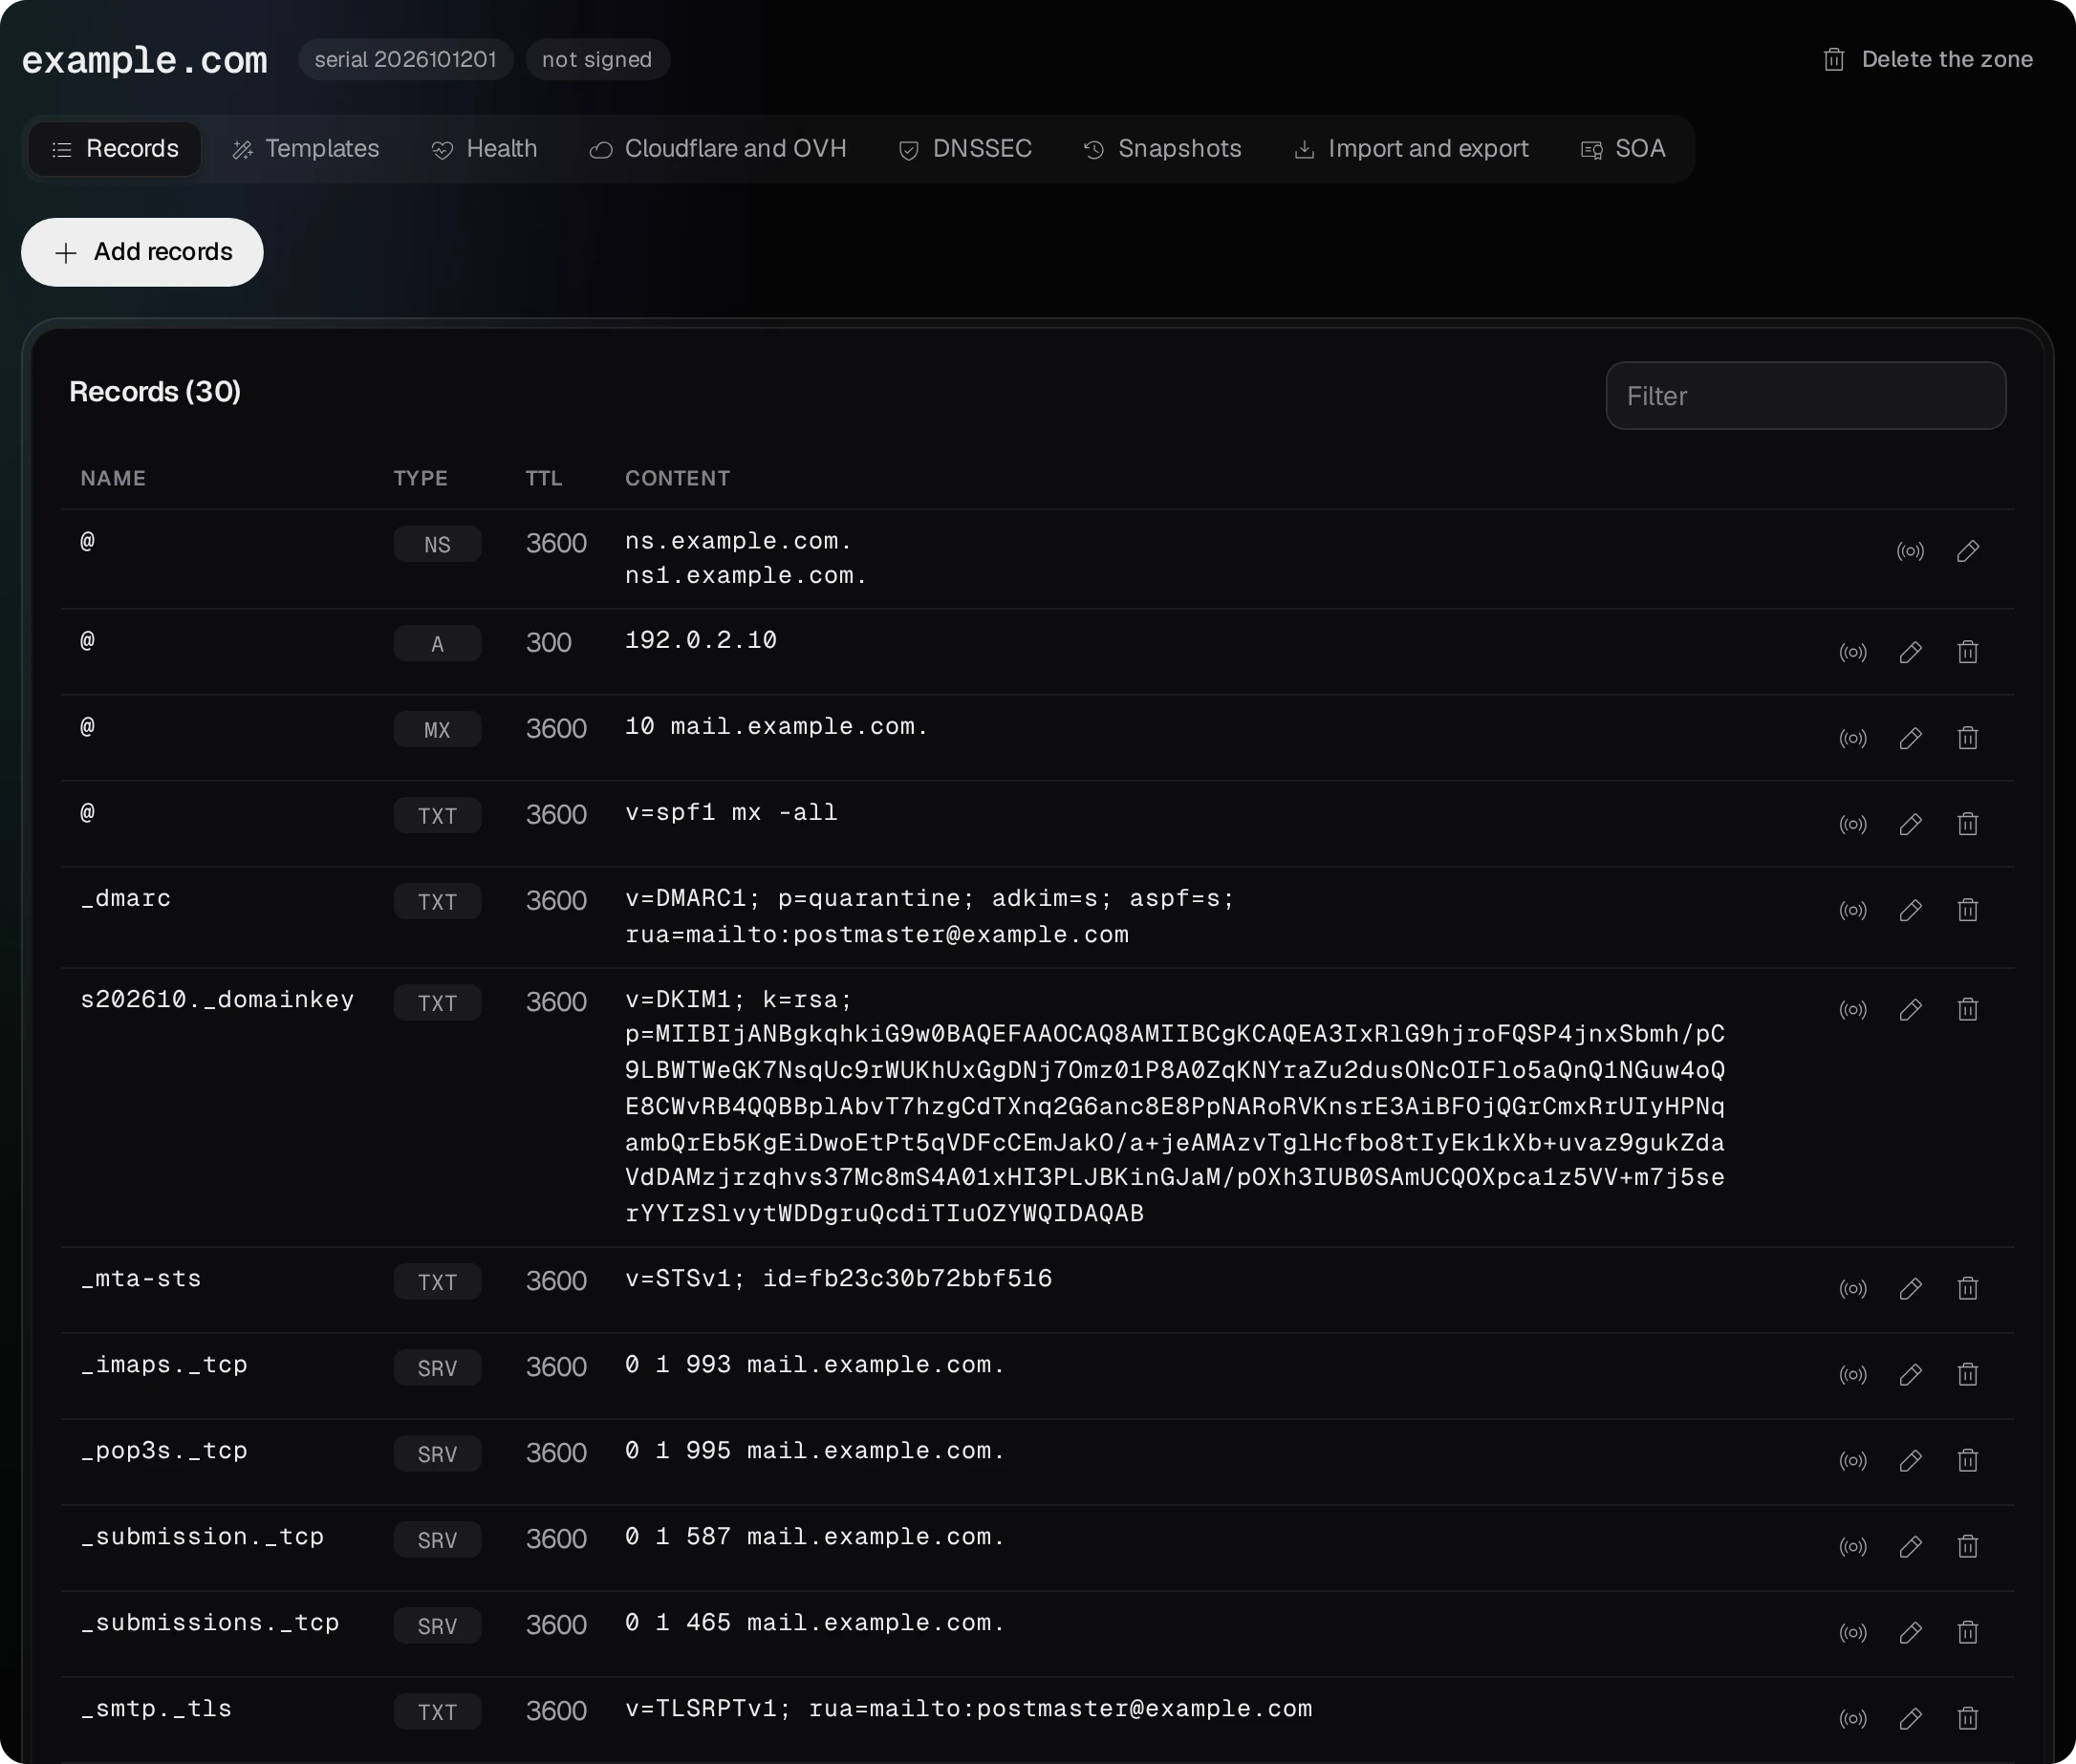Image resolution: width=2076 pixels, height=1764 pixels.
Task: Check propagation for the _smtp._tls record
Action: point(1853,1718)
